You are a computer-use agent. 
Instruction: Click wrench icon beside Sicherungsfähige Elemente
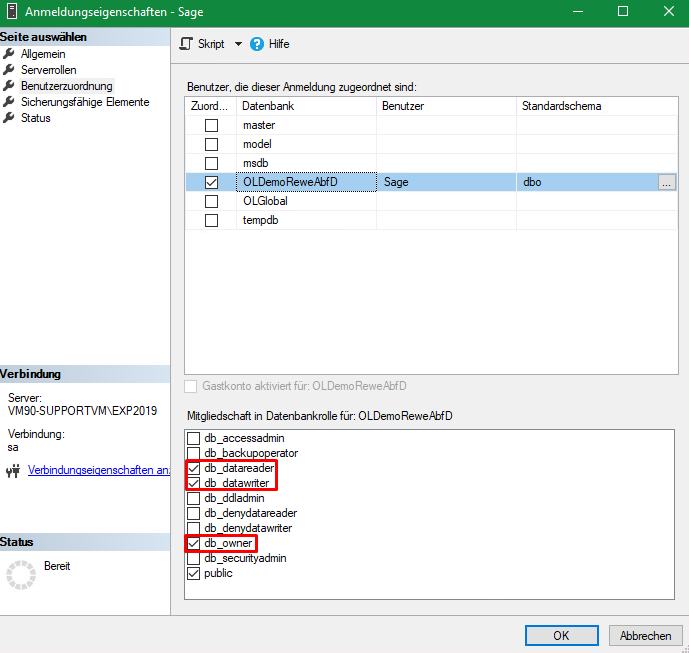click(10, 102)
